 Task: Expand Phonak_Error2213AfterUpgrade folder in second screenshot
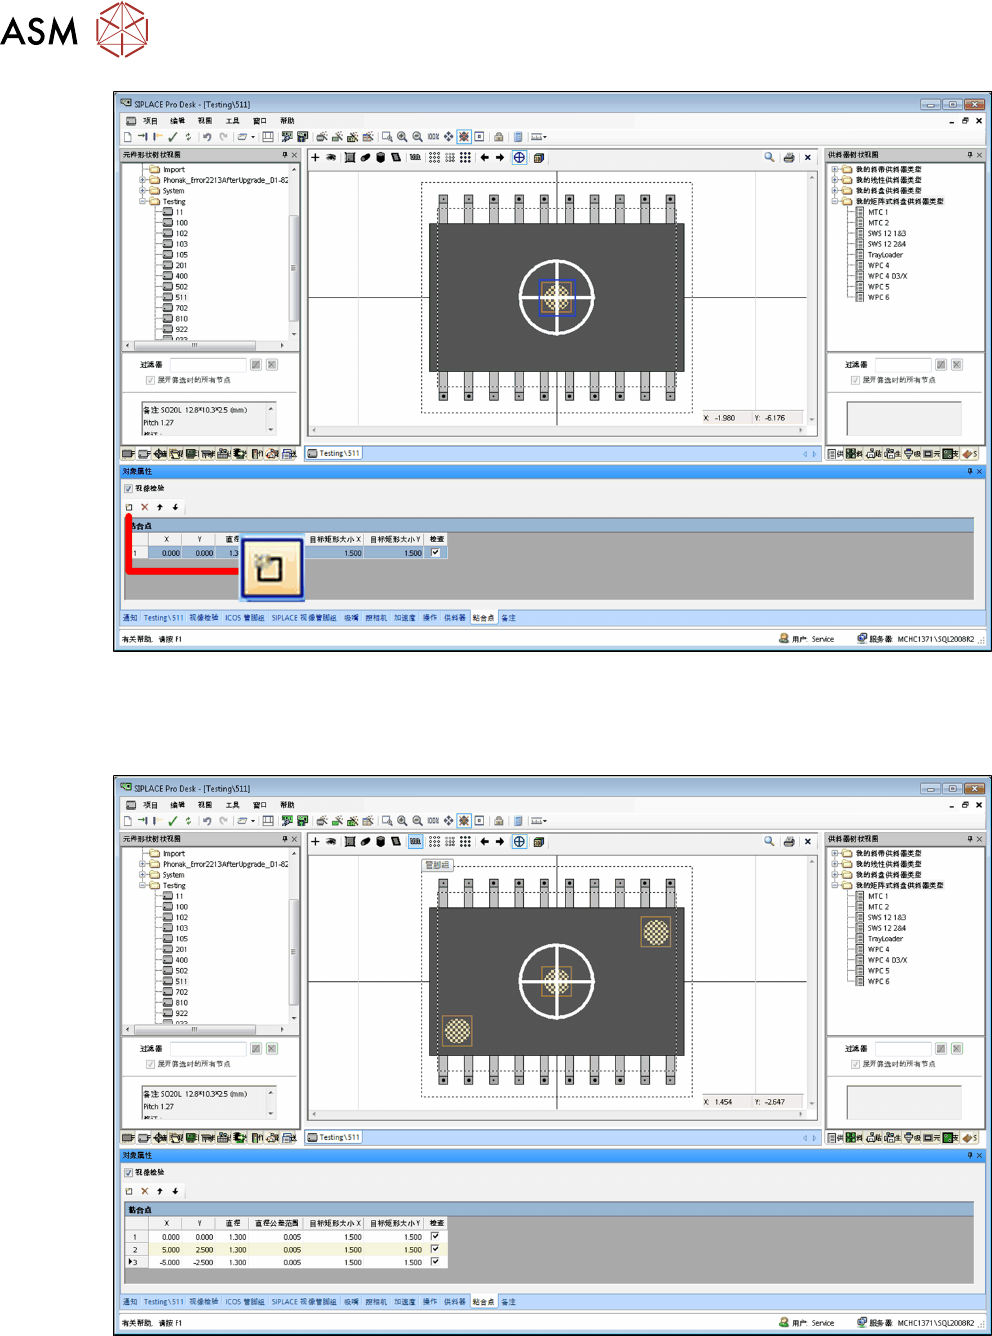tap(143, 864)
